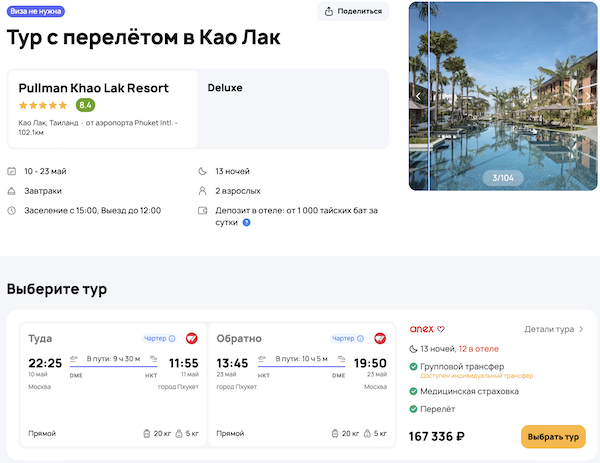Show previous hotel photo with left arrow
The image size is (600, 463).
point(418,95)
